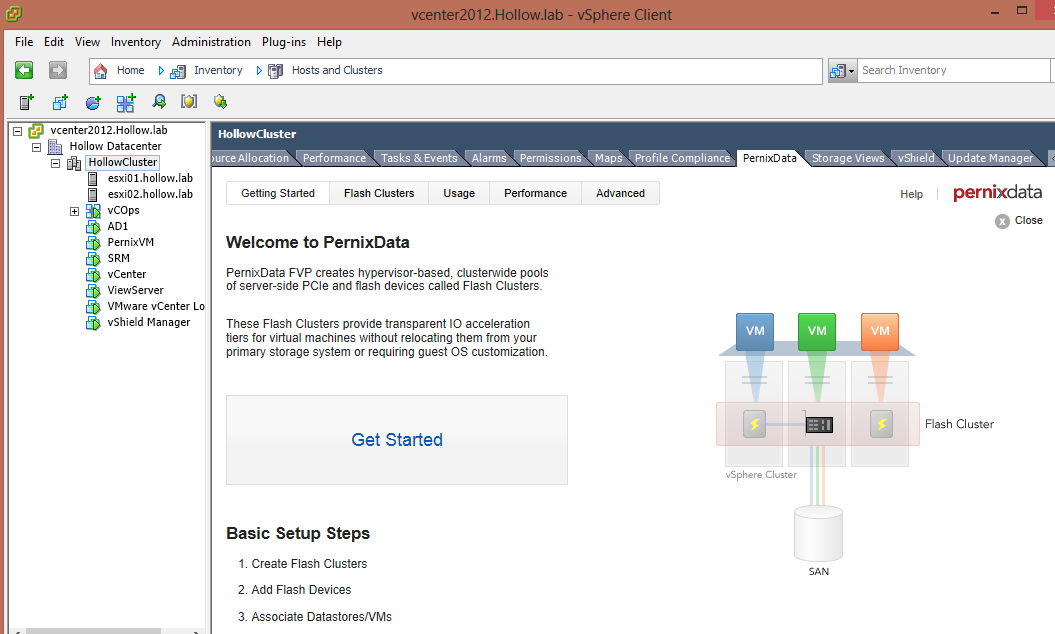
Task: Click the new resource pool toolbar icon
Action: (93, 102)
